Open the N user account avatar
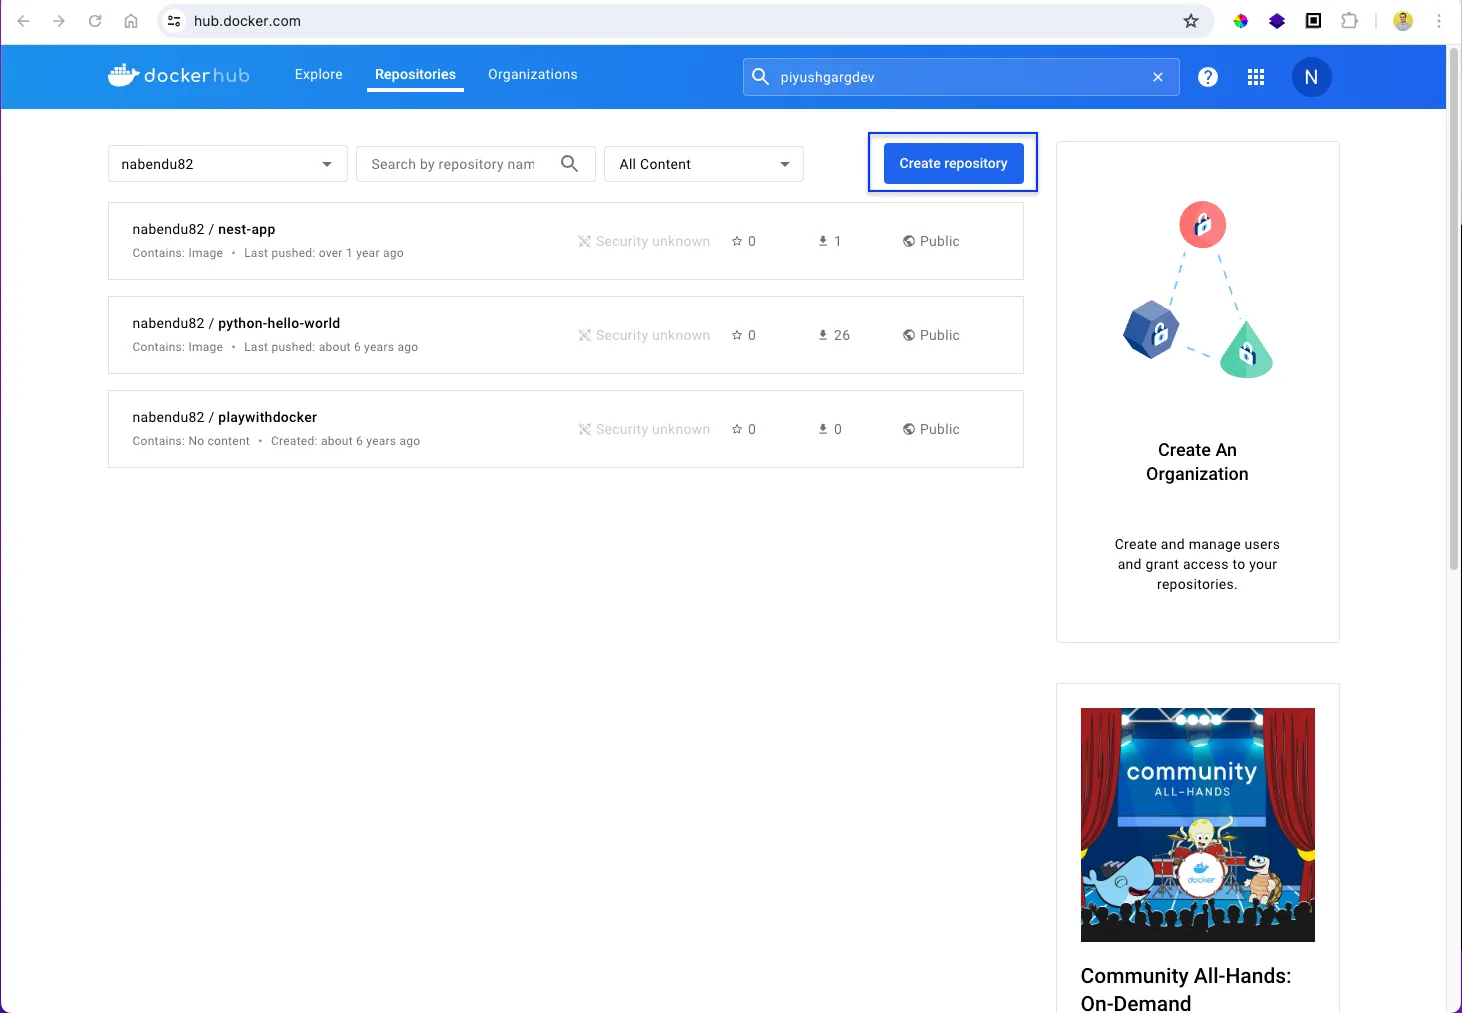This screenshot has width=1462, height=1013. point(1311,77)
